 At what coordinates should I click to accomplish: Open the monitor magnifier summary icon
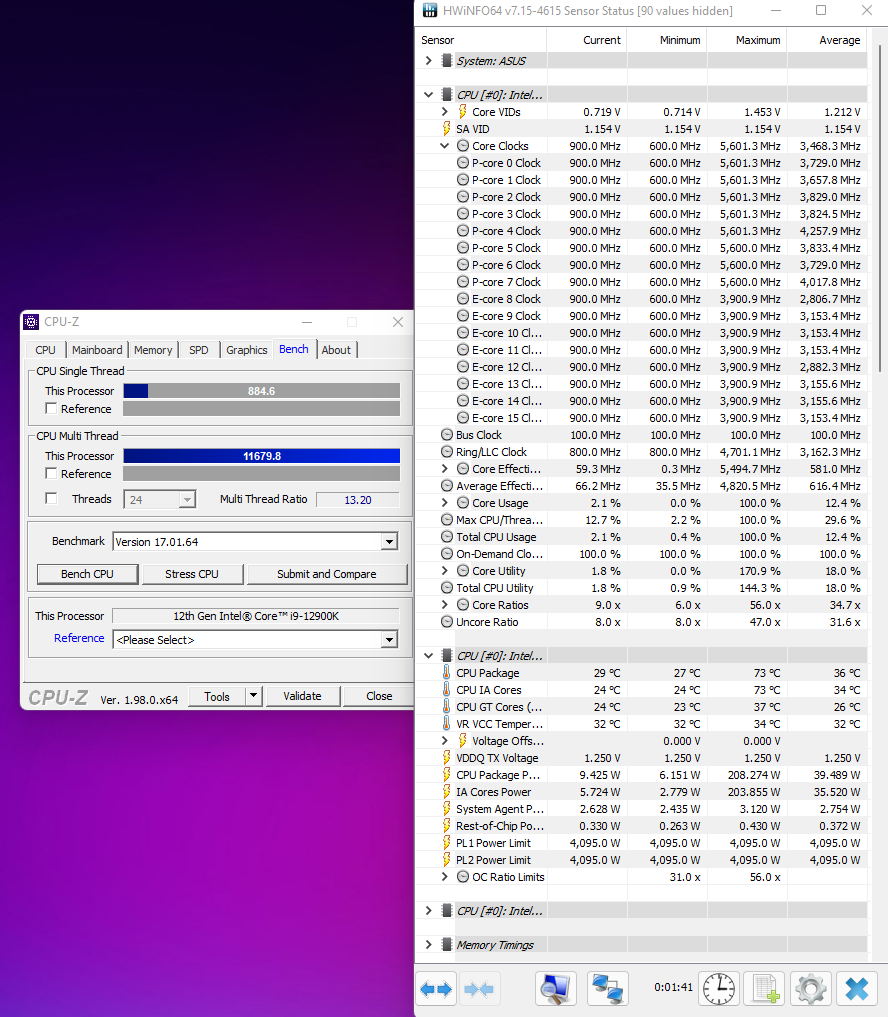click(556, 989)
